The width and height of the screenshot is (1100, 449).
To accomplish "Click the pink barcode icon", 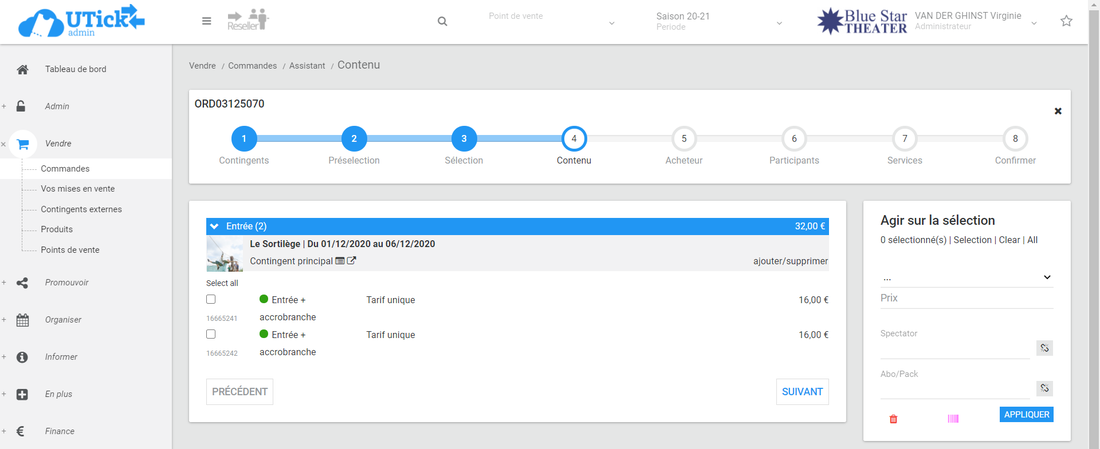I will [953, 419].
